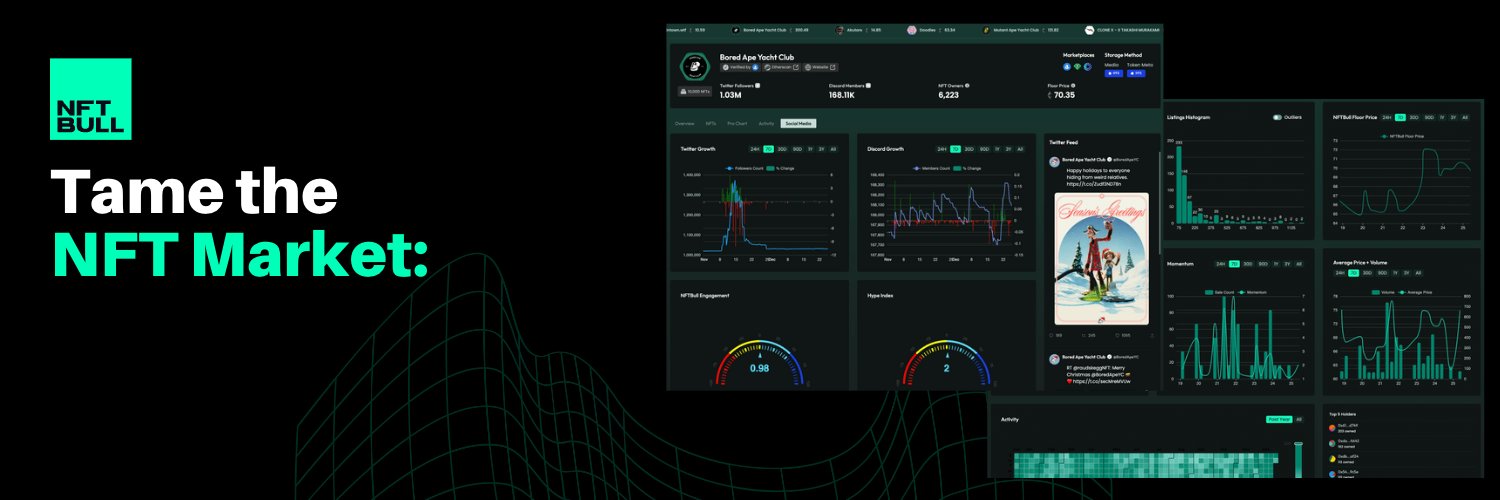Click the Floor Price info icon

pos(1073,86)
